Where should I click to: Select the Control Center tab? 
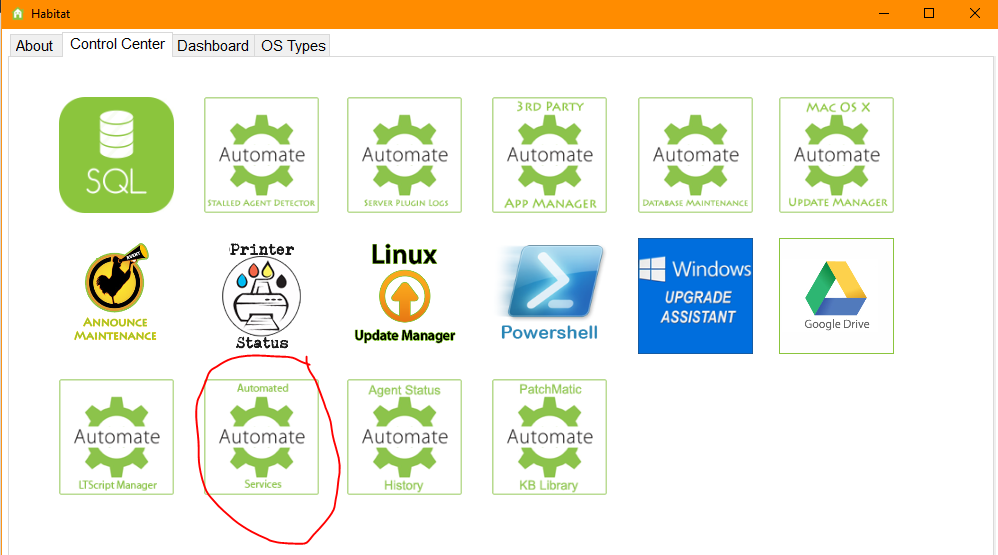117,45
